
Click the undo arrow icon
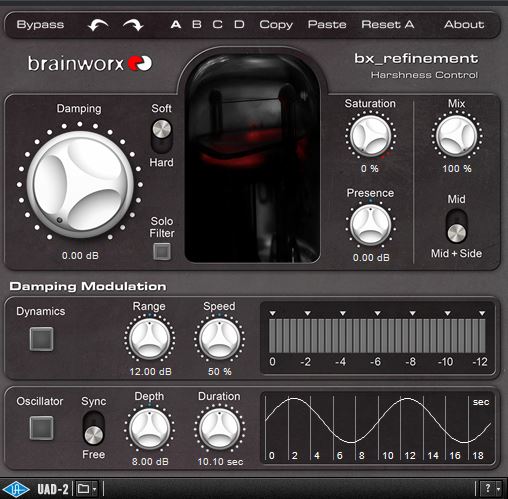[x=98, y=25]
